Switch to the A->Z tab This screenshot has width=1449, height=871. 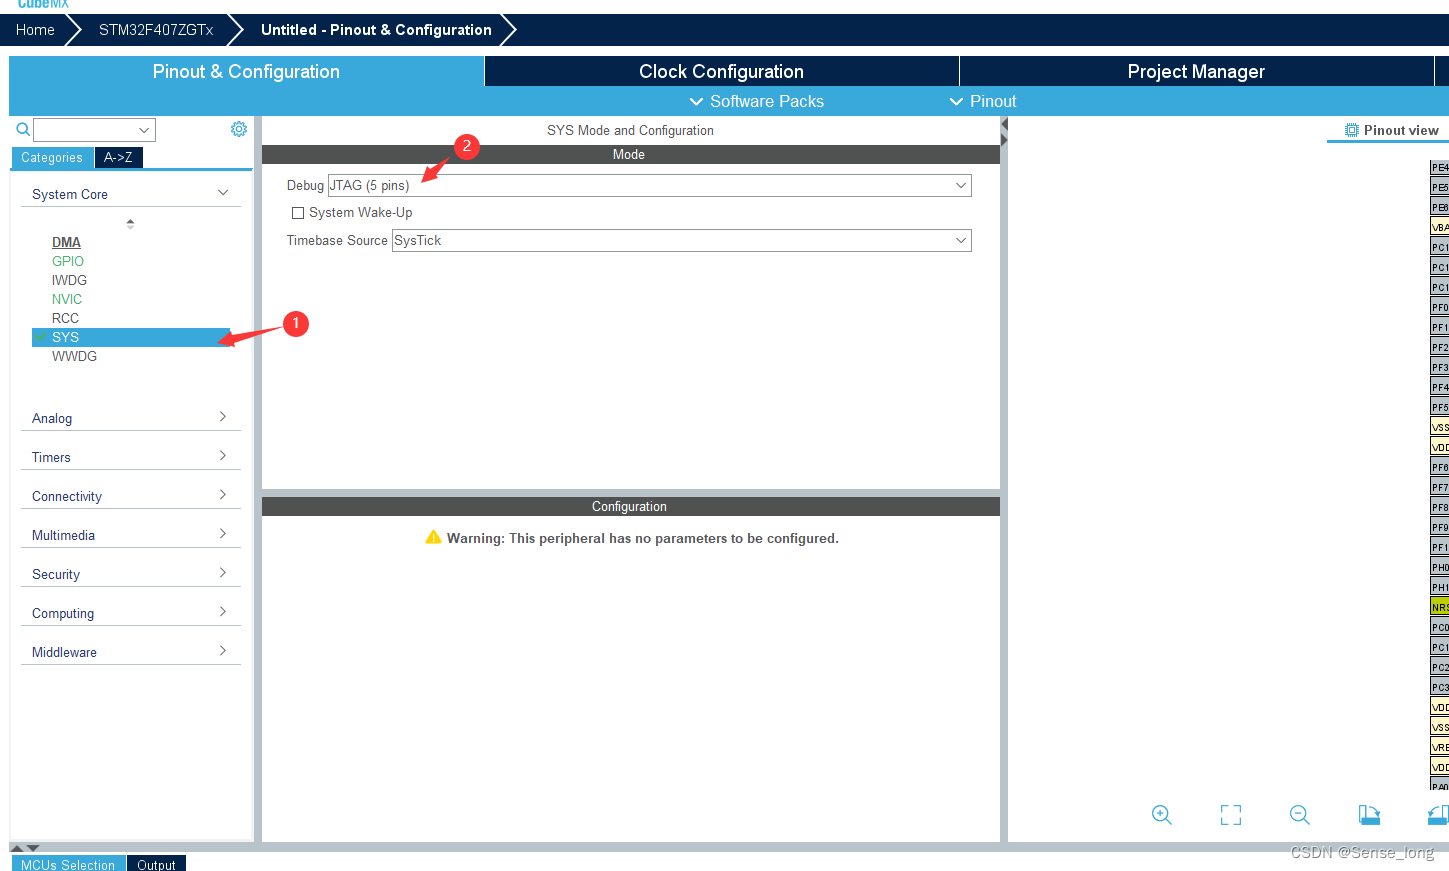coord(118,157)
